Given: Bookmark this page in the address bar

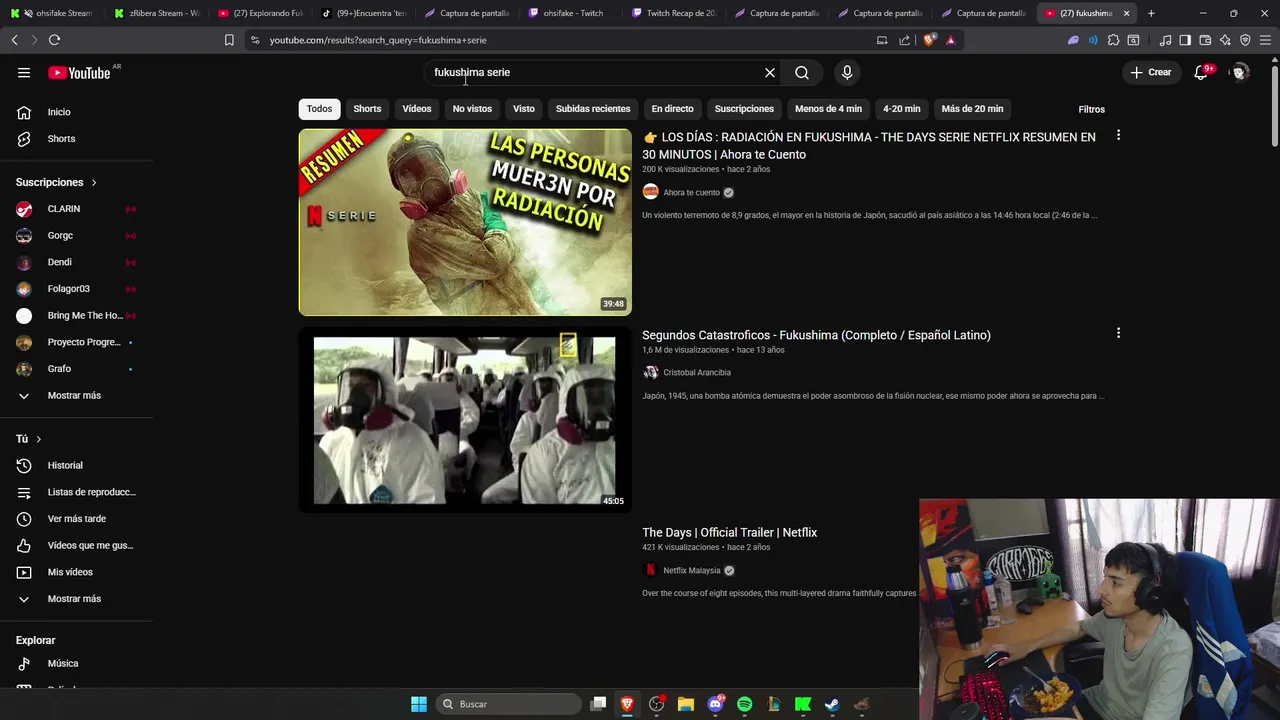Looking at the screenshot, I should click(x=229, y=40).
